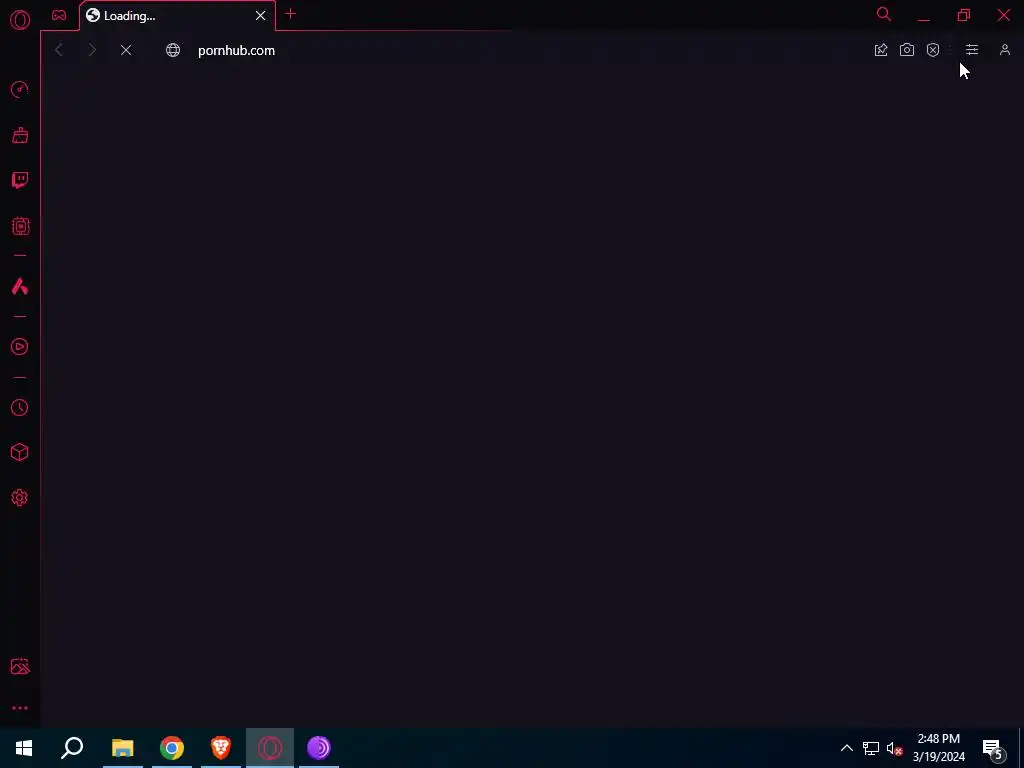The image size is (1024, 768).
Task: Click the globe site info icon
Action: click(173, 50)
